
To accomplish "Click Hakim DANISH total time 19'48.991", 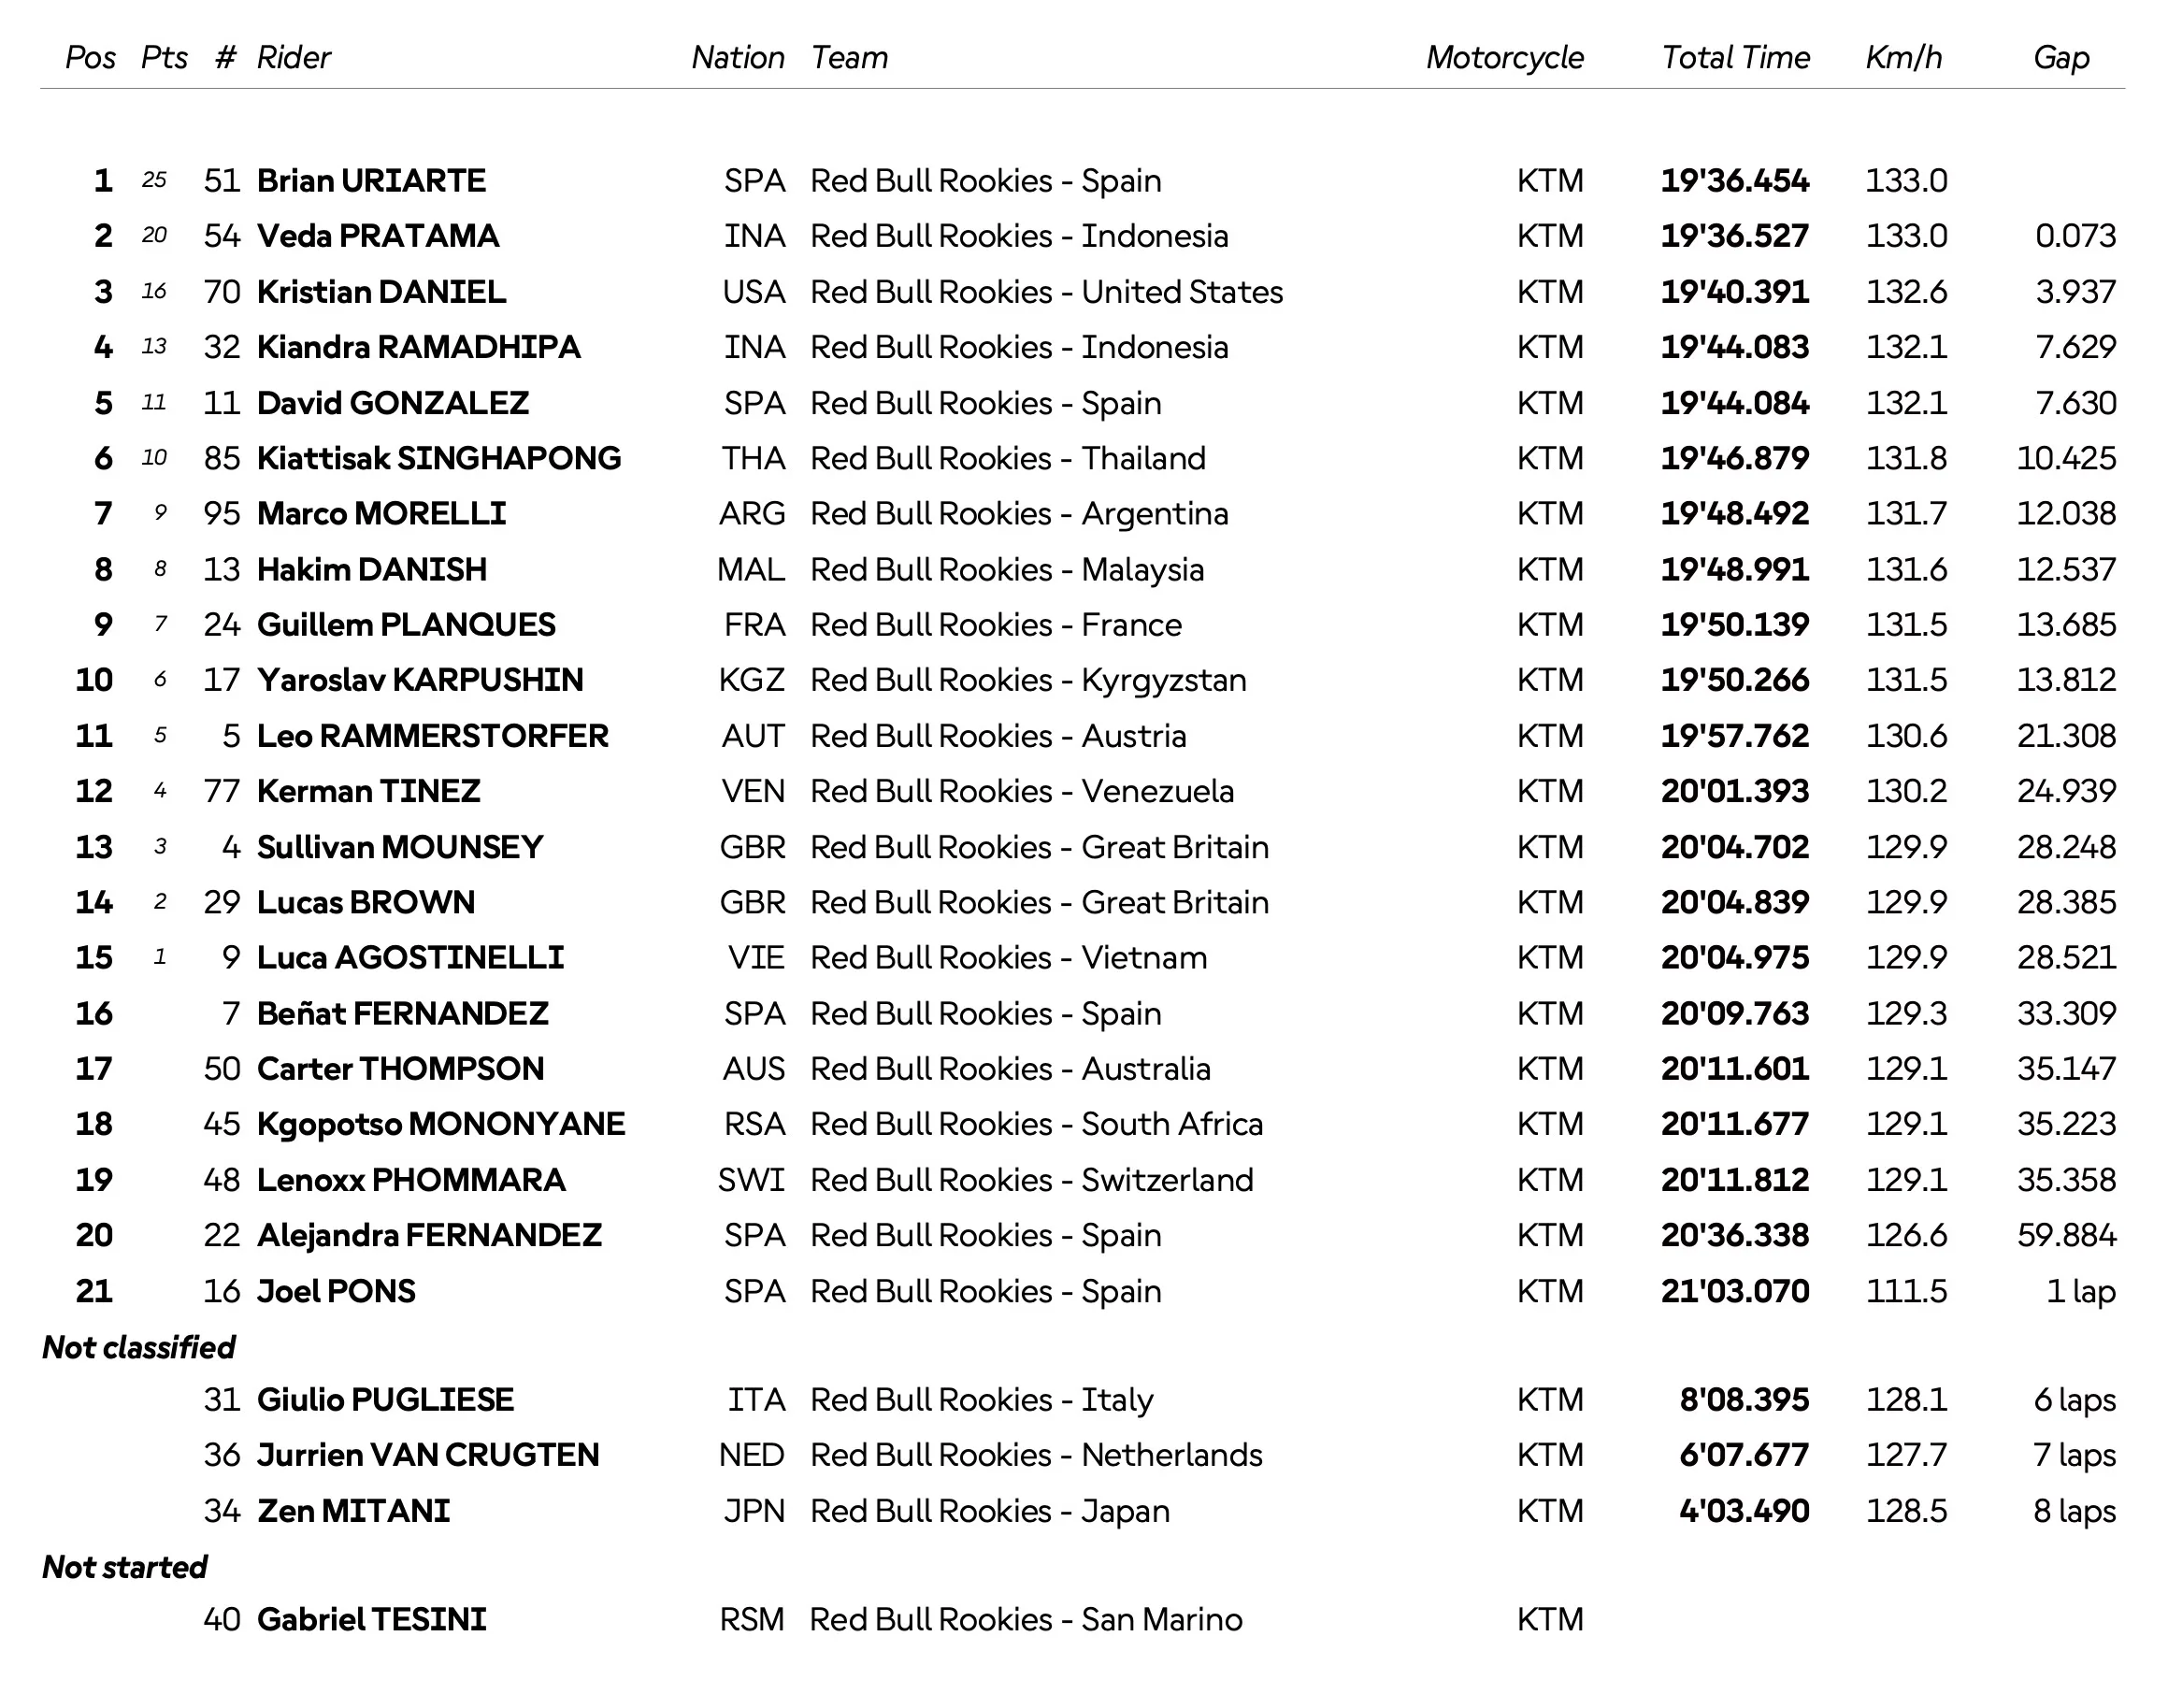I will coord(1735,569).
